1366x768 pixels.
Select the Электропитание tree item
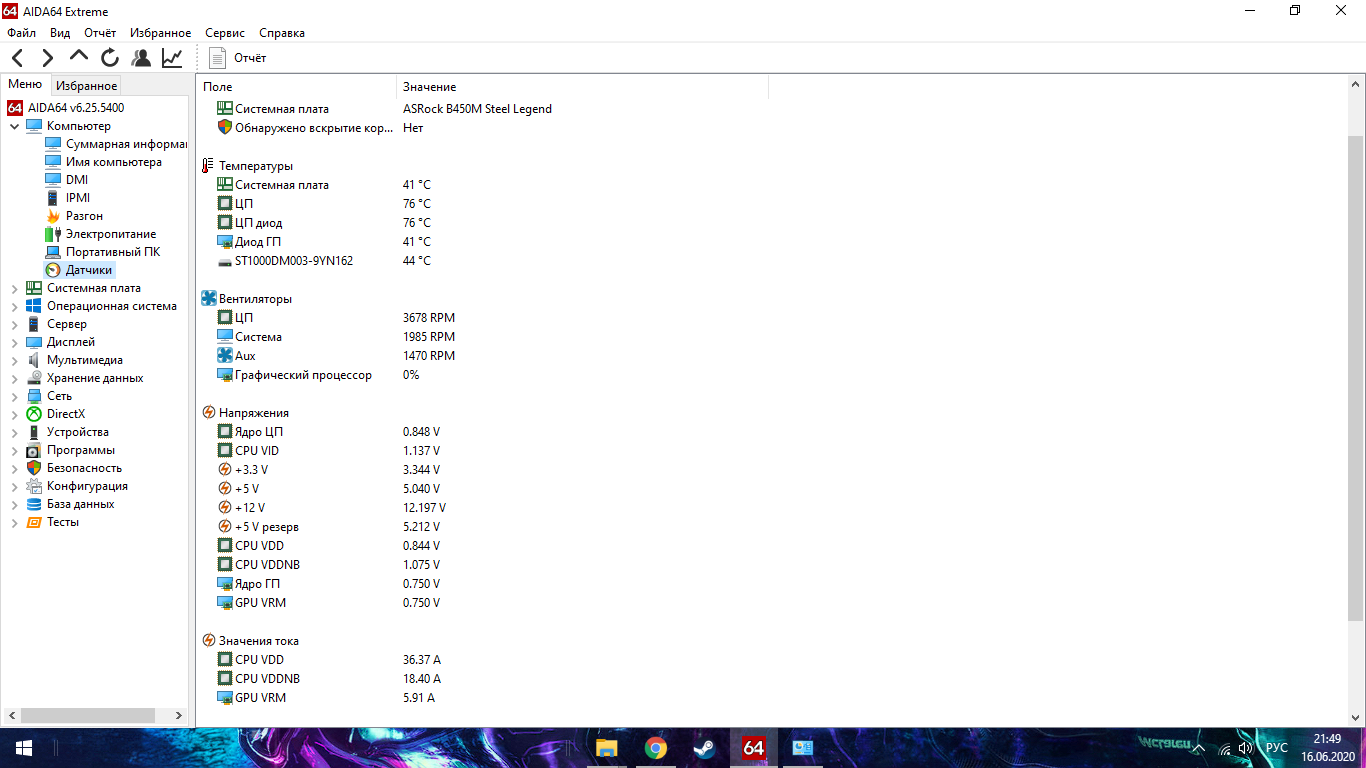(101, 234)
